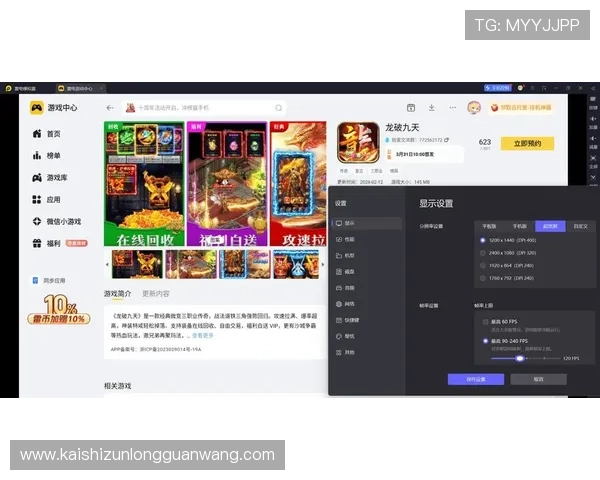Image resolution: width=600 pixels, height=480 pixels.
Task: Select 平板版 resolution tab
Action: click(489, 226)
